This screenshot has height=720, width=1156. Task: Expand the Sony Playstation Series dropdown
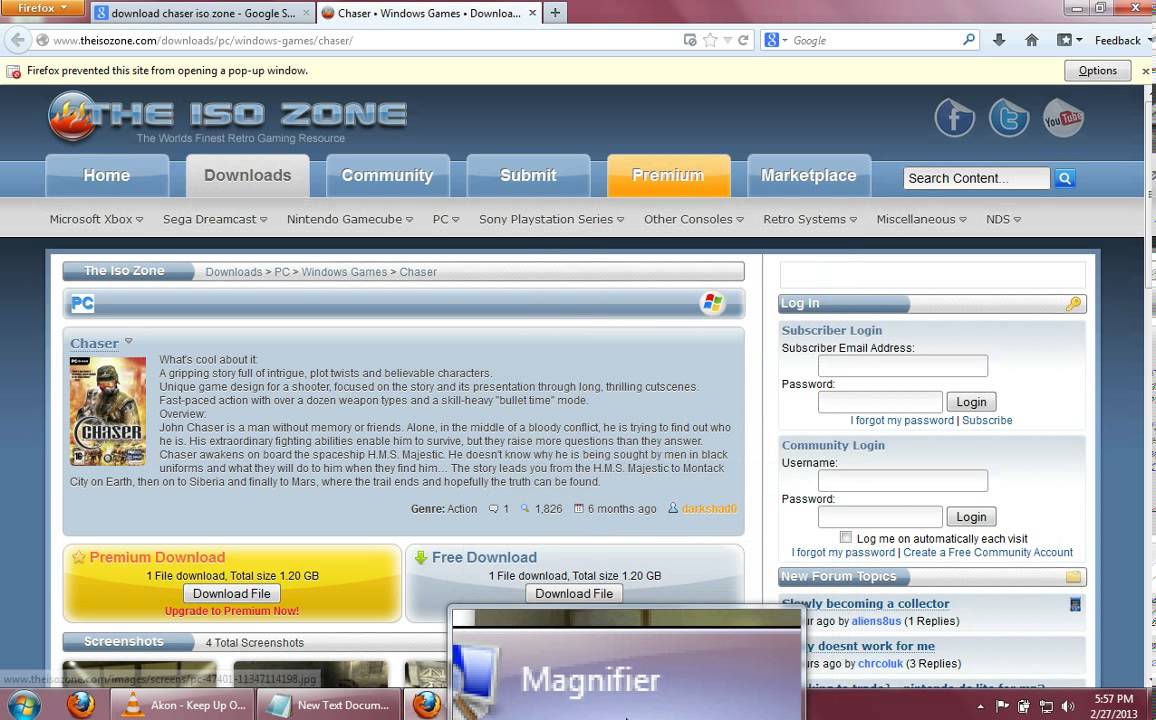click(551, 219)
